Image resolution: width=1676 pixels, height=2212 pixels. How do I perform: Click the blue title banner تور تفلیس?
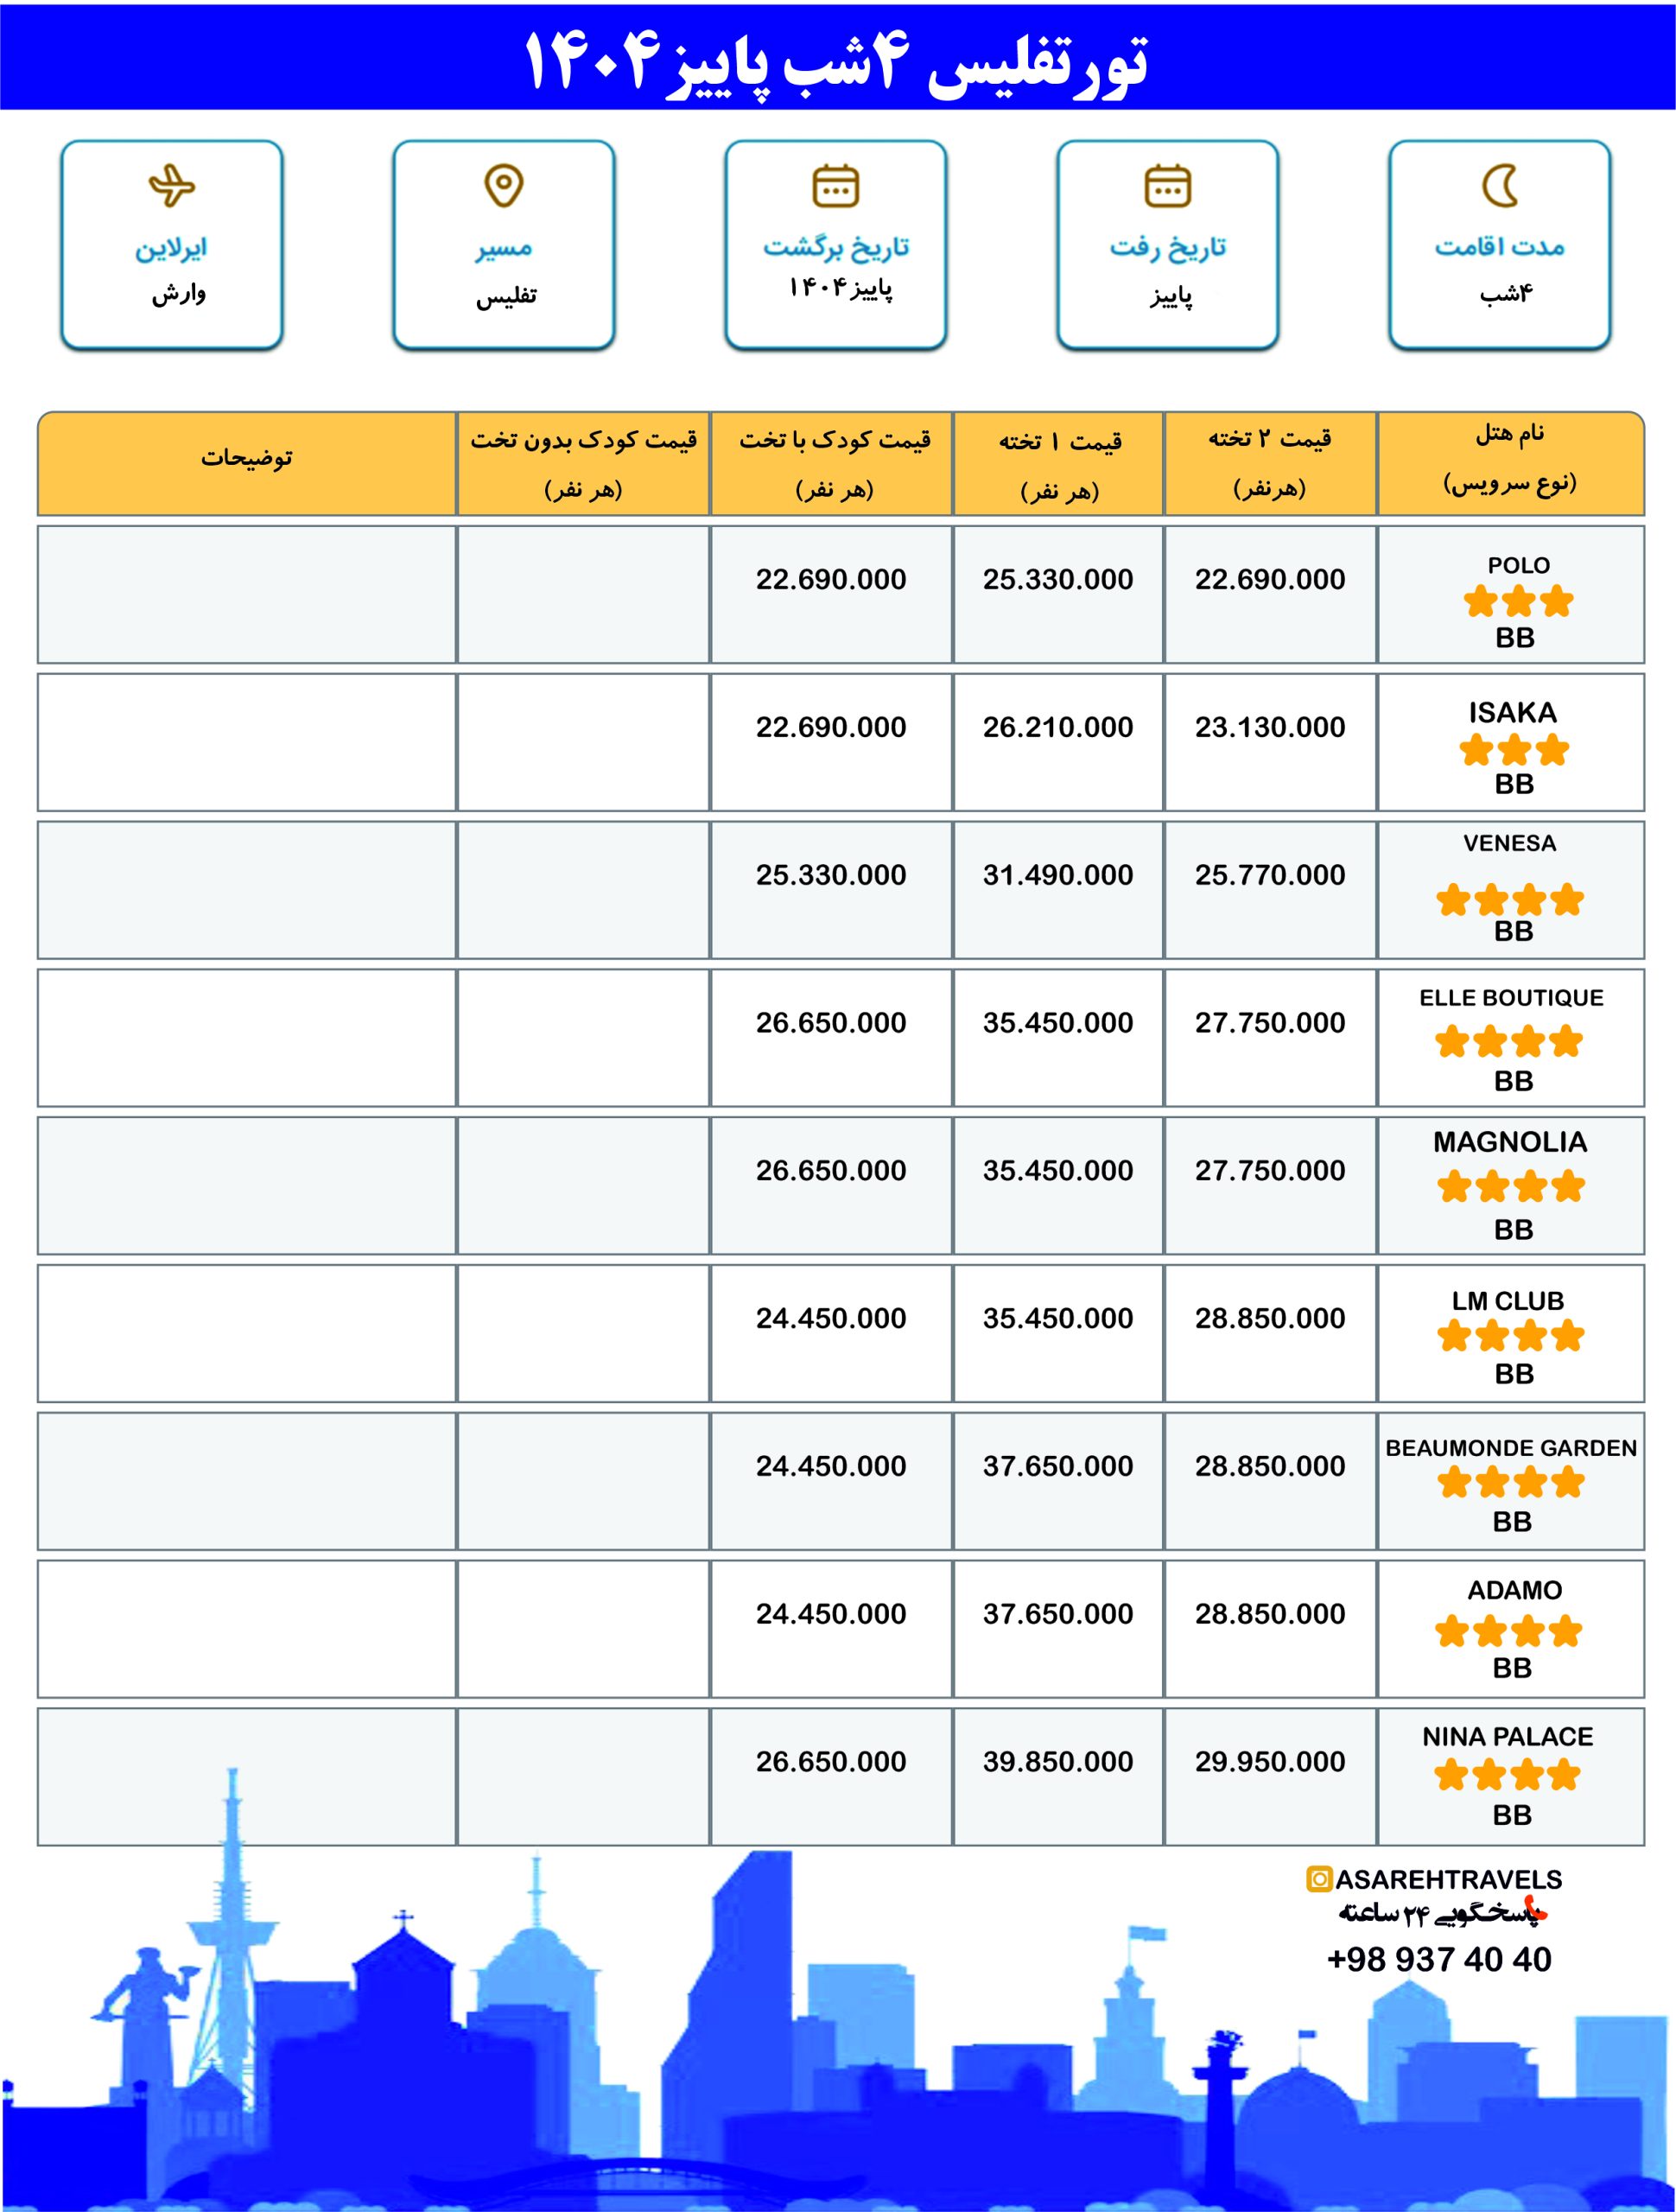pyautogui.click(x=837, y=60)
